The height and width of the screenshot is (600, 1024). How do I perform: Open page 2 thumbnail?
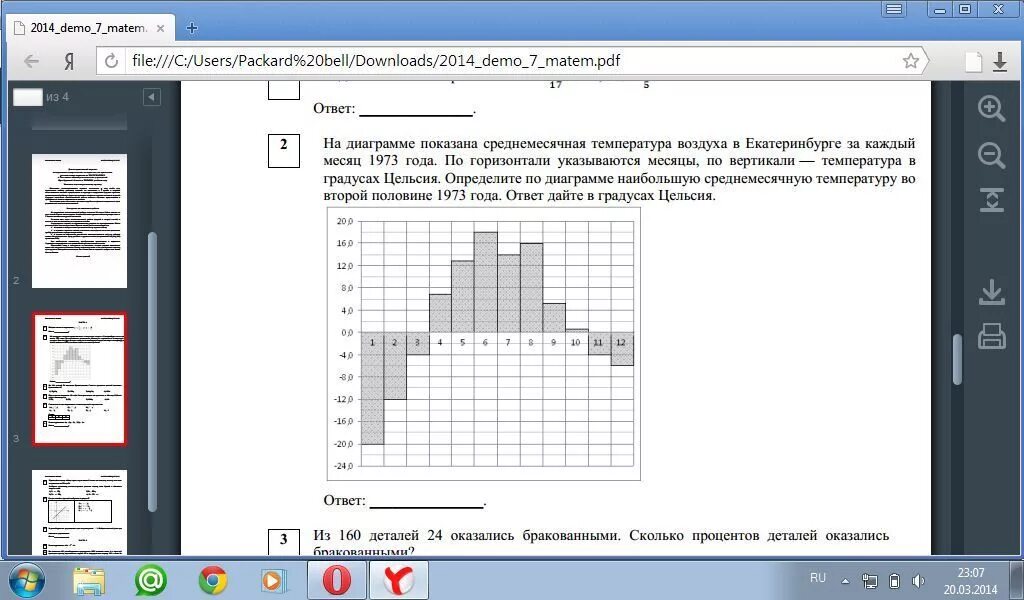point(79,221)
